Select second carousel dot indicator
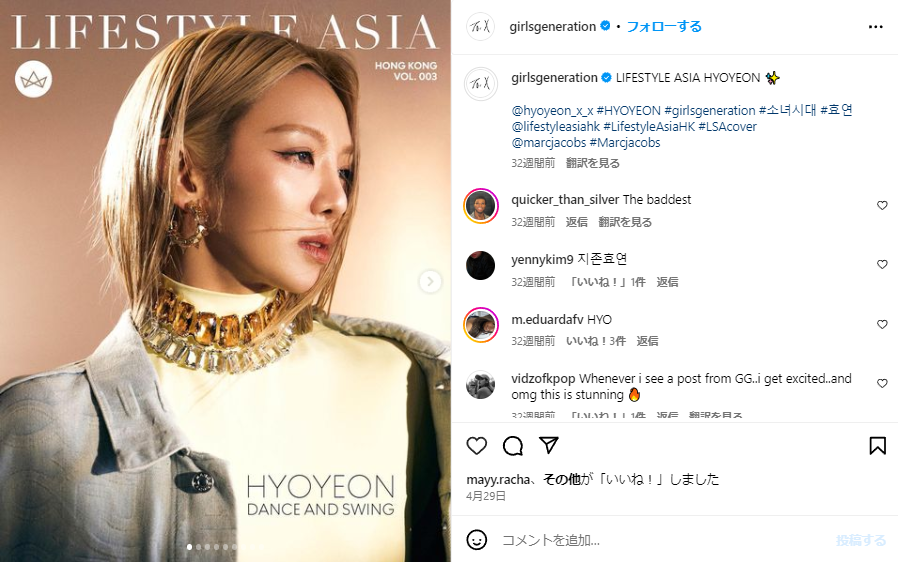 pyautogui.click(x=198, y=547)
